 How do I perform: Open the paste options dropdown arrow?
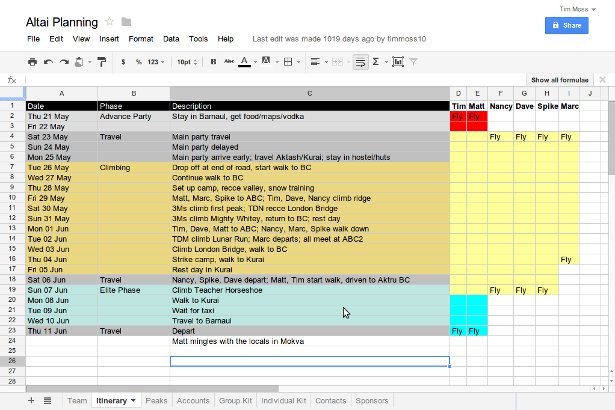click(89, 62)
